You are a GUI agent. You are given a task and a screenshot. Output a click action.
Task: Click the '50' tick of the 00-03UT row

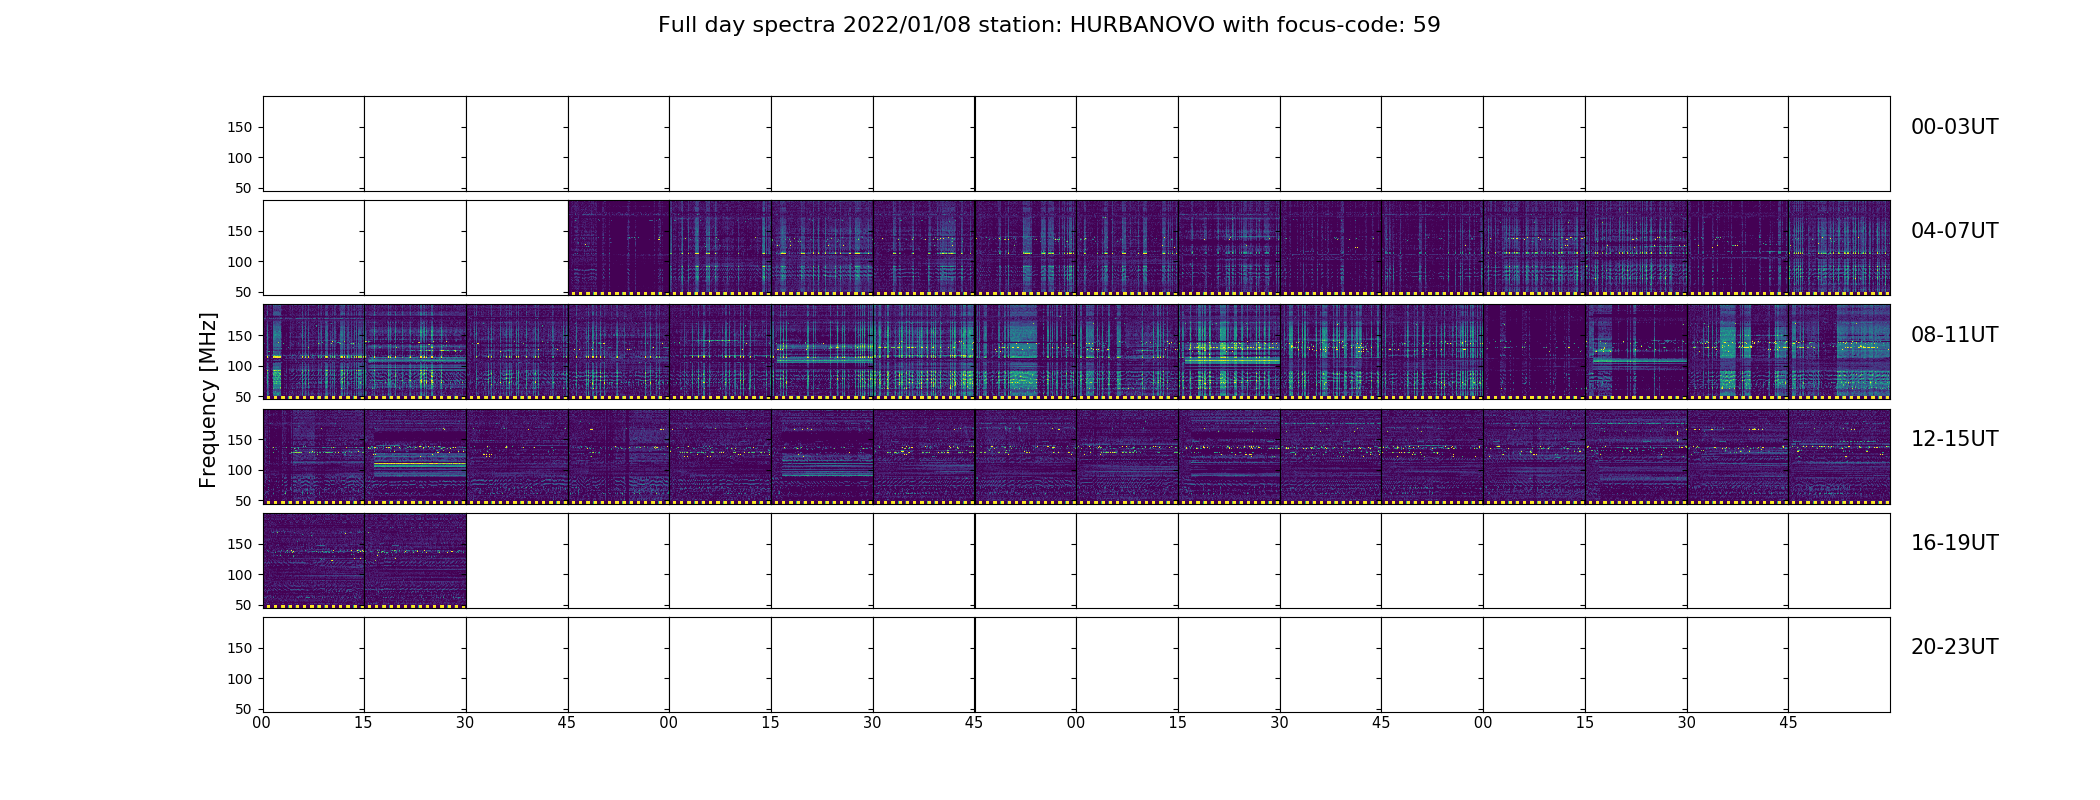(x=244, y=188)
